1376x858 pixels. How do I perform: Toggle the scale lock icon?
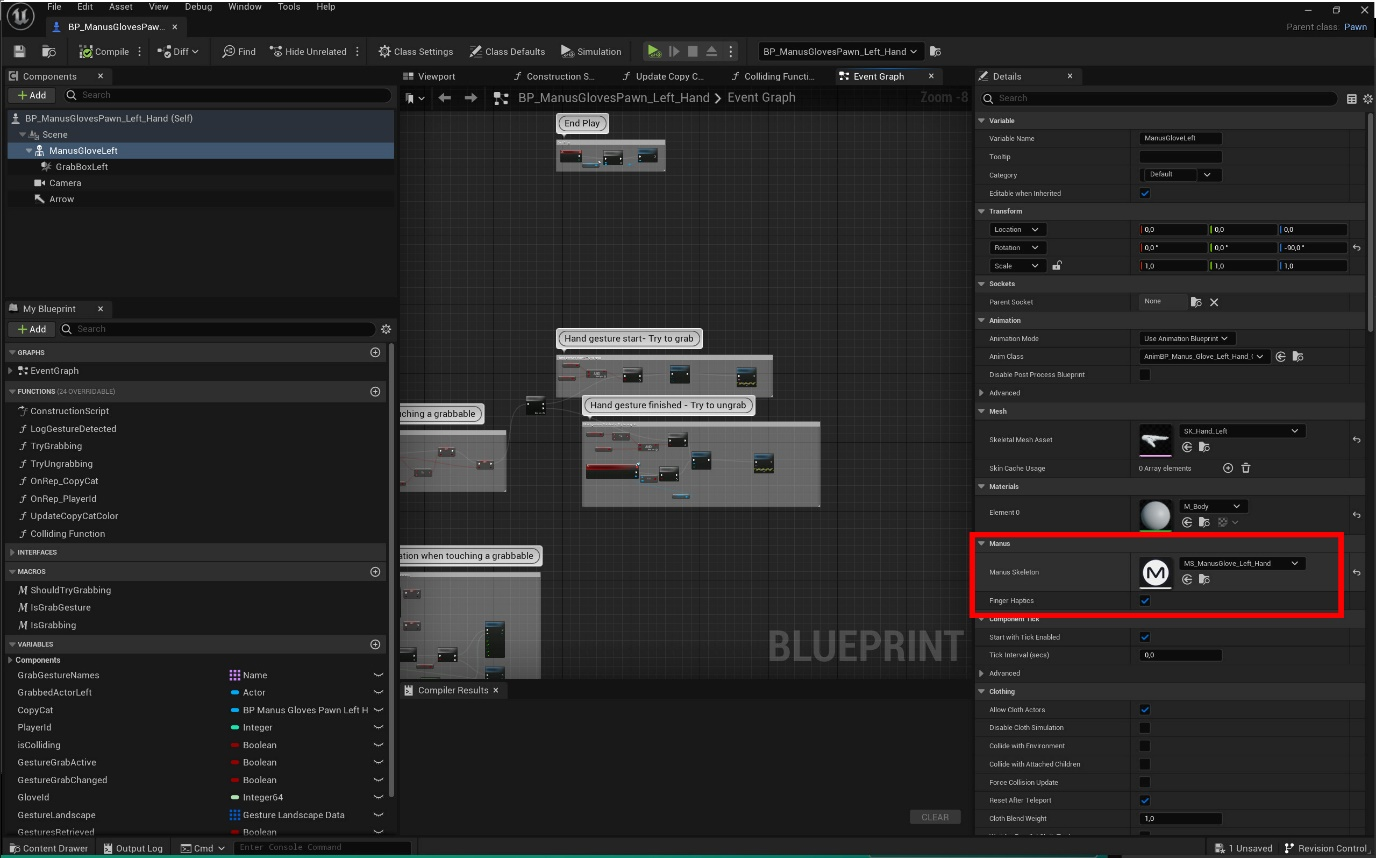1057,266
